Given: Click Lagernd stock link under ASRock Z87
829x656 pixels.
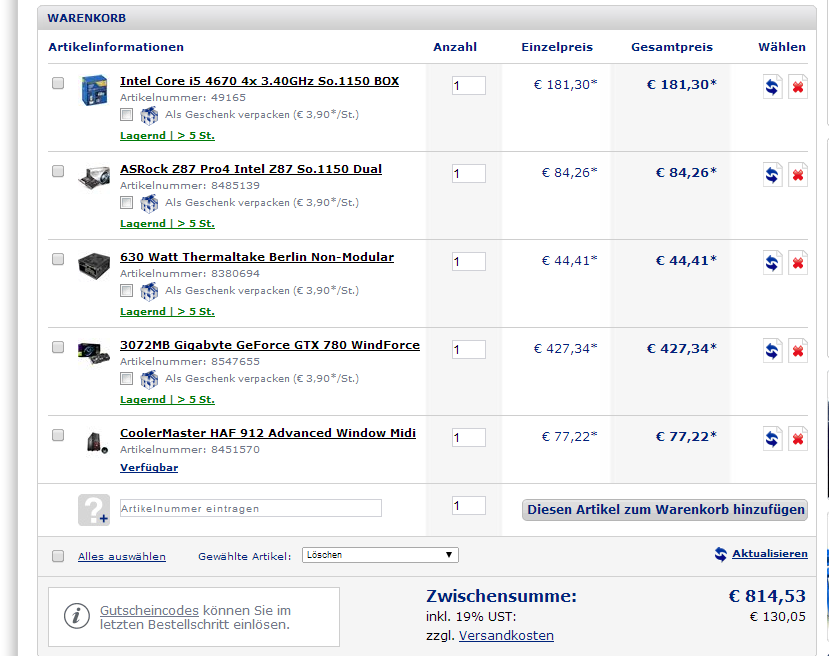Looking at the screenshot, I should (167, 224).
